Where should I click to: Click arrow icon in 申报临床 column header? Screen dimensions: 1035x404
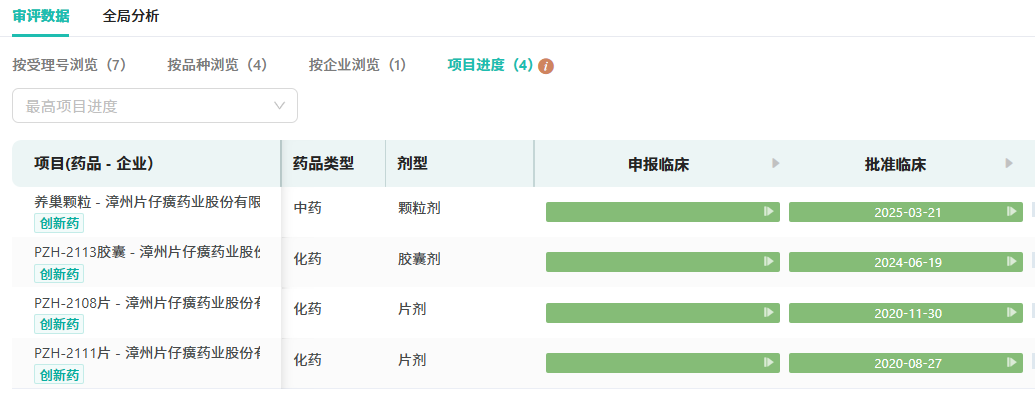pyautogui.click(x=776, y=164)
